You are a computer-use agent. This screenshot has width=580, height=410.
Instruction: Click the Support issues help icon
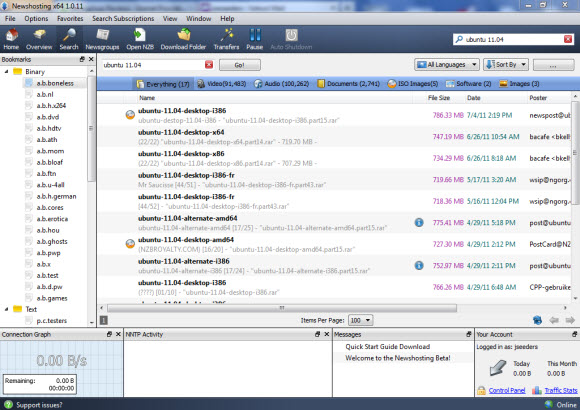[x=8, y=404]
